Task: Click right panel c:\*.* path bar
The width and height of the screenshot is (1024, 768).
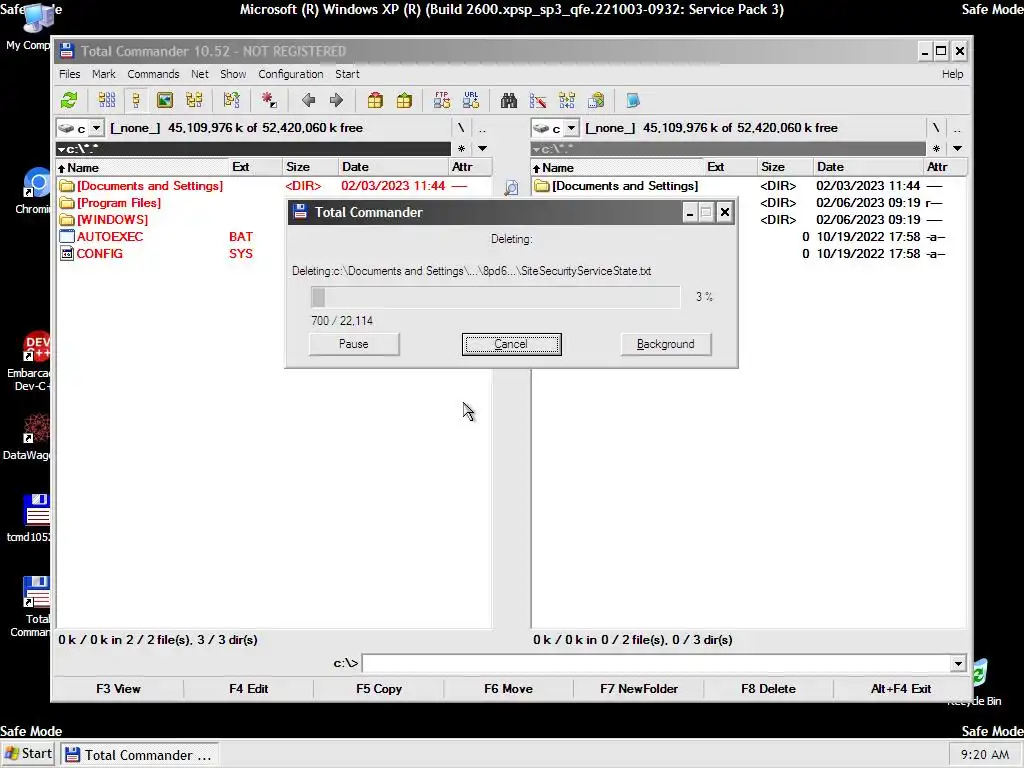Action: click(x=728, y=149)
